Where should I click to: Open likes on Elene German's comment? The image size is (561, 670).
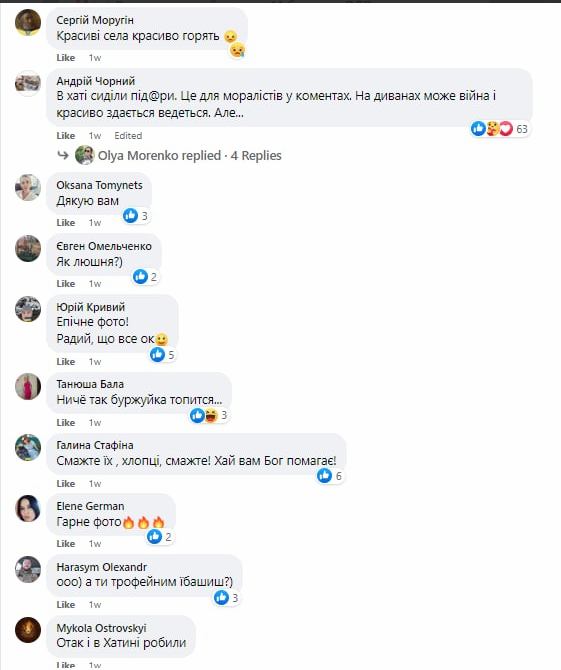(x=160, y=537)
